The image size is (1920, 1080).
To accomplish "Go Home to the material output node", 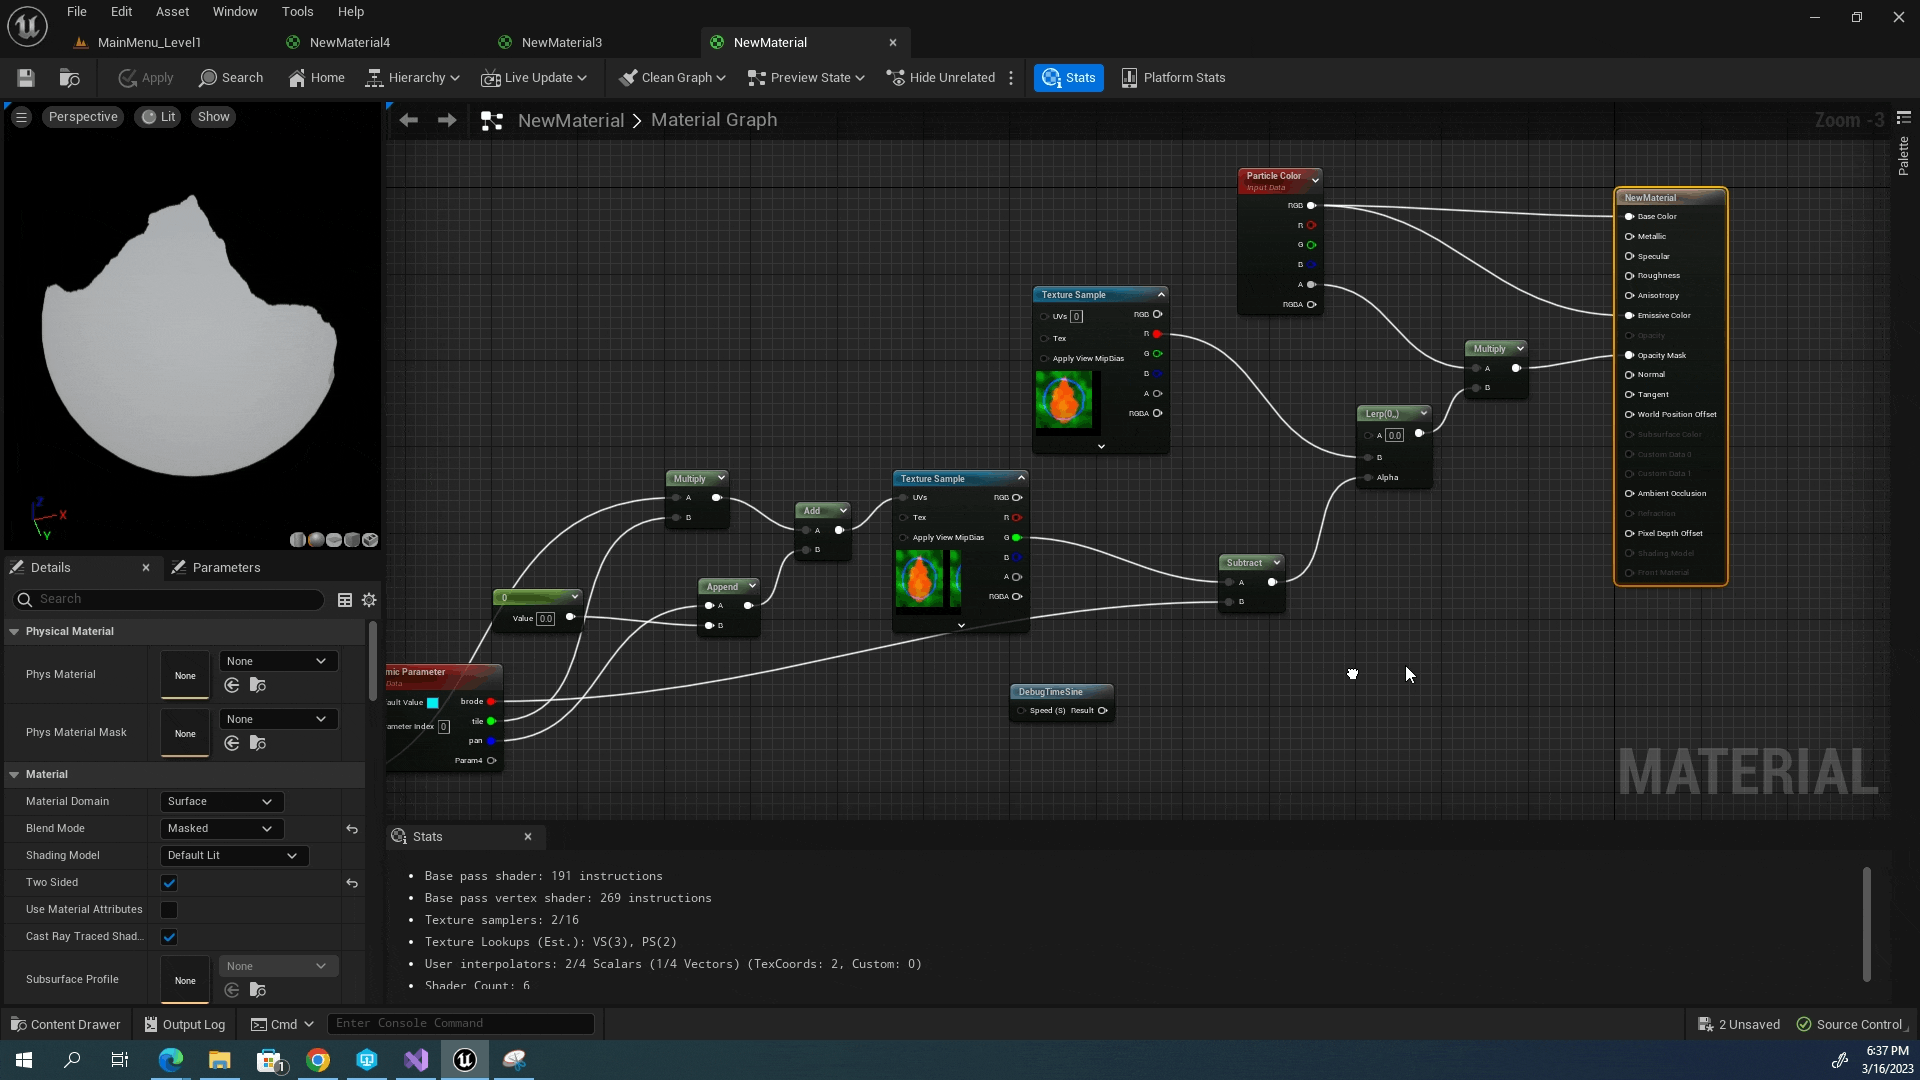I will [x=316, y=77].
